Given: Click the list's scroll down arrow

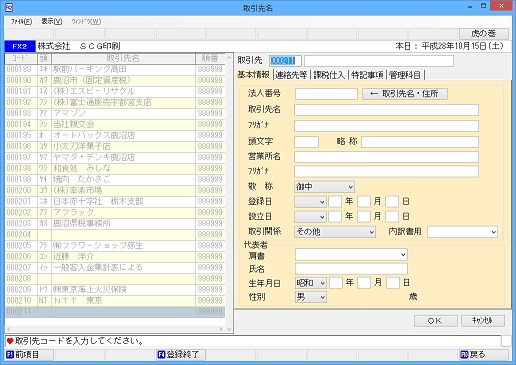Looking at the screenshot, I should (x=229, y=329).
